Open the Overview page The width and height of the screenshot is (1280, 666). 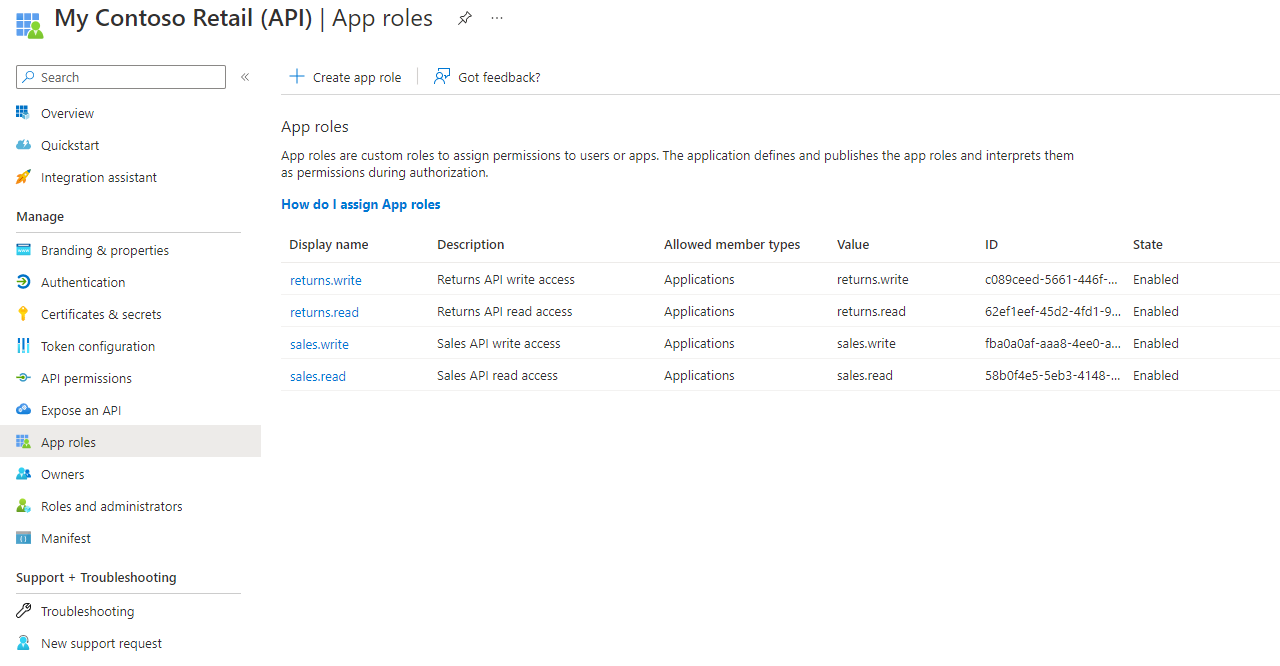[67, 113]
